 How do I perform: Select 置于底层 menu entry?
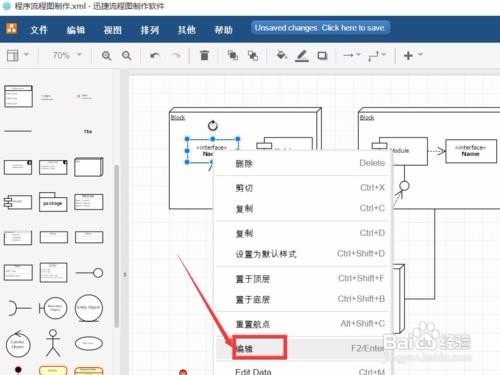coord(303,299)
